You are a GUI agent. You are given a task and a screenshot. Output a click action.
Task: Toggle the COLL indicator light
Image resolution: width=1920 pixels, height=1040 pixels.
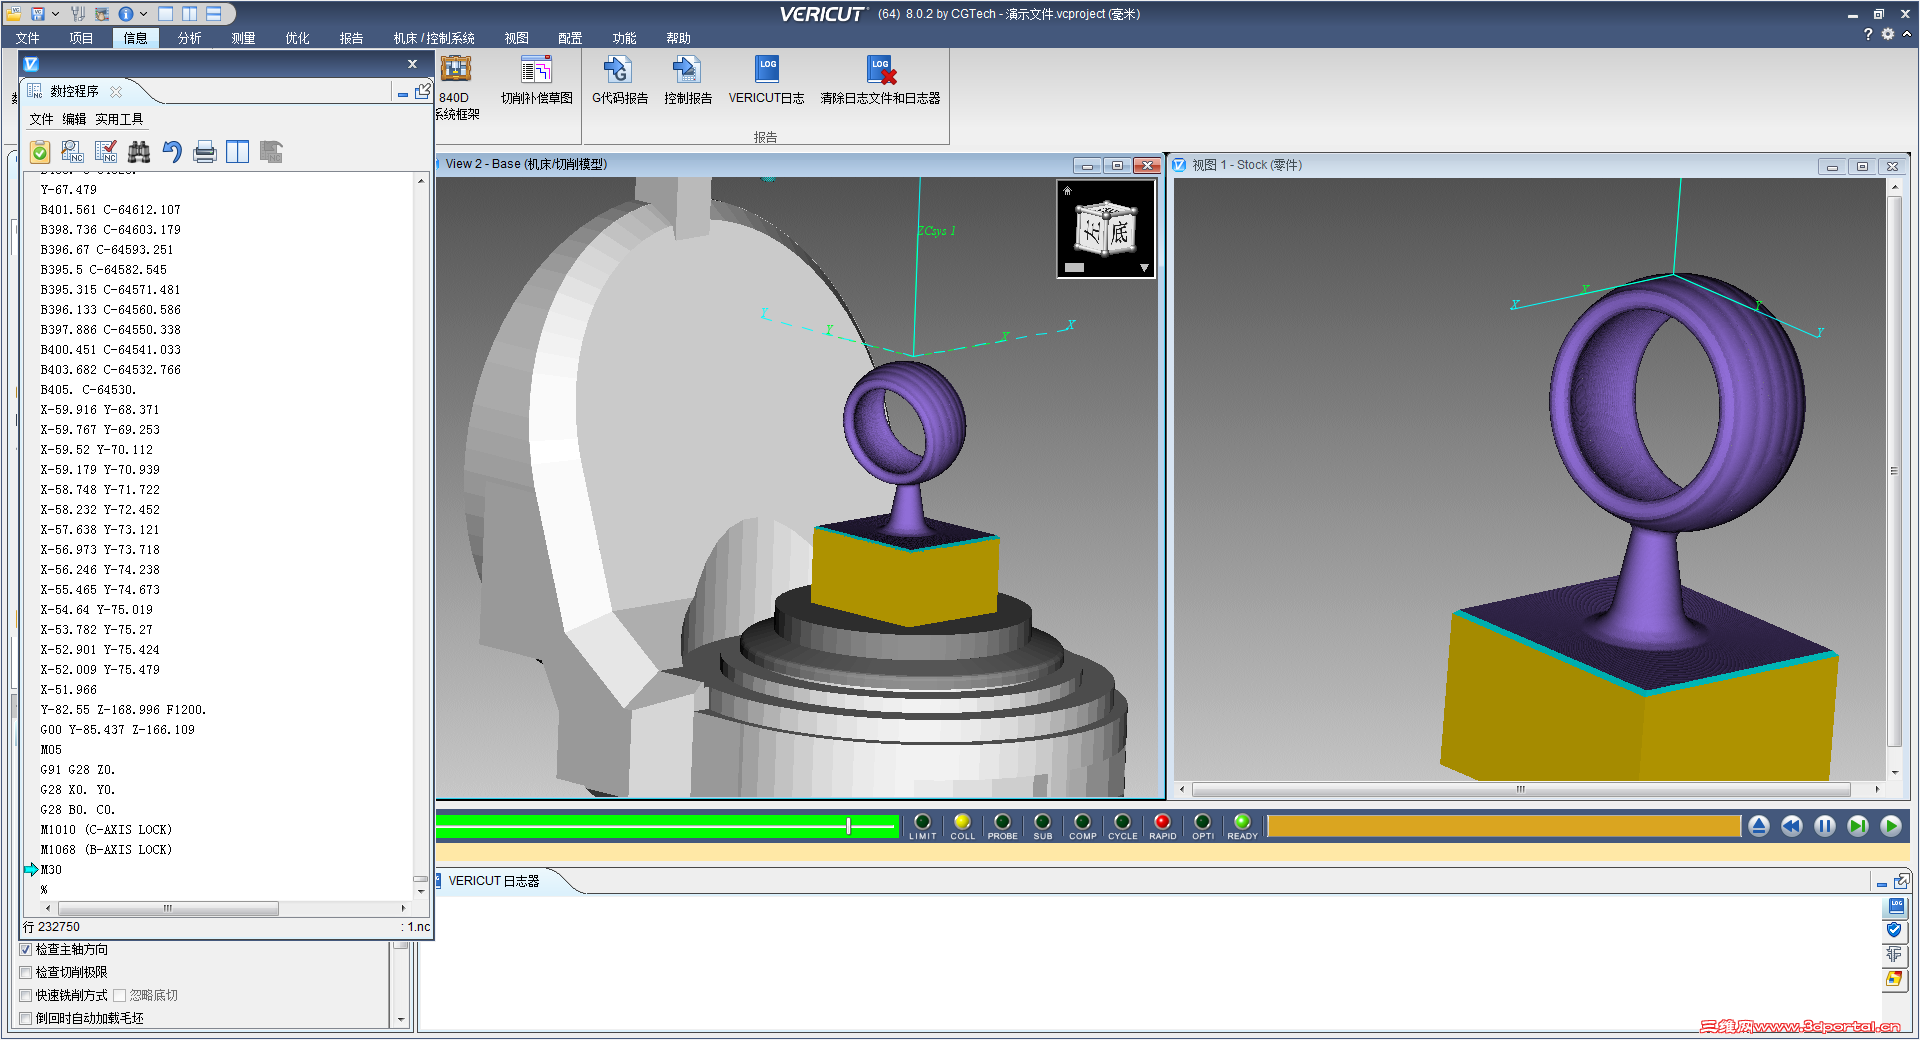[962, 822]
